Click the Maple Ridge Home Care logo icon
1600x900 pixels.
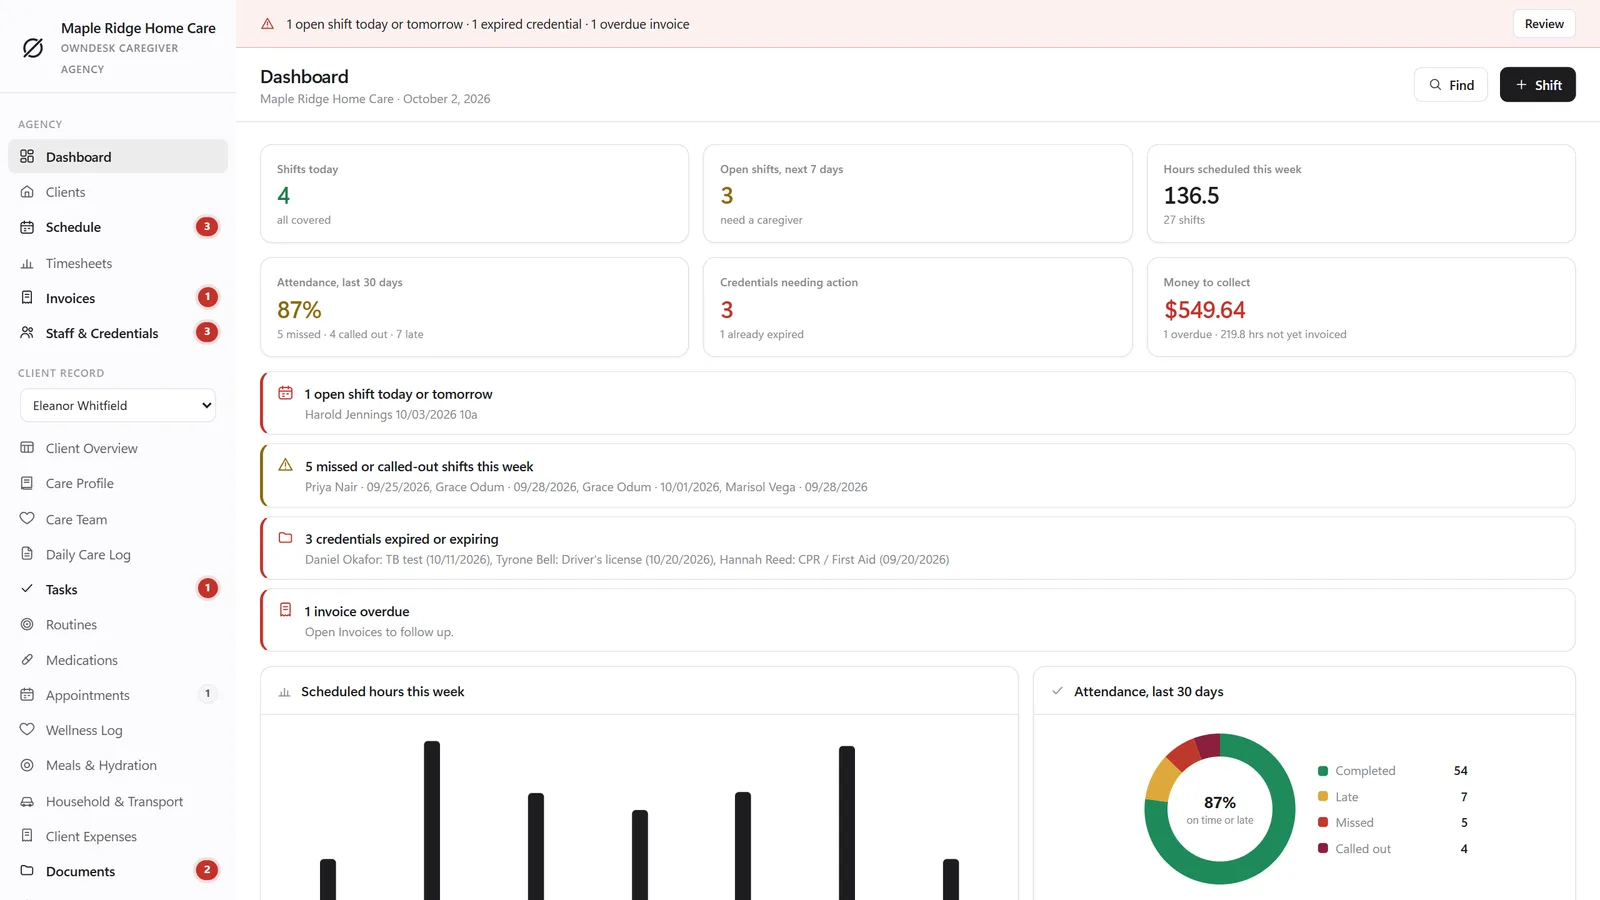pos(33,48)
